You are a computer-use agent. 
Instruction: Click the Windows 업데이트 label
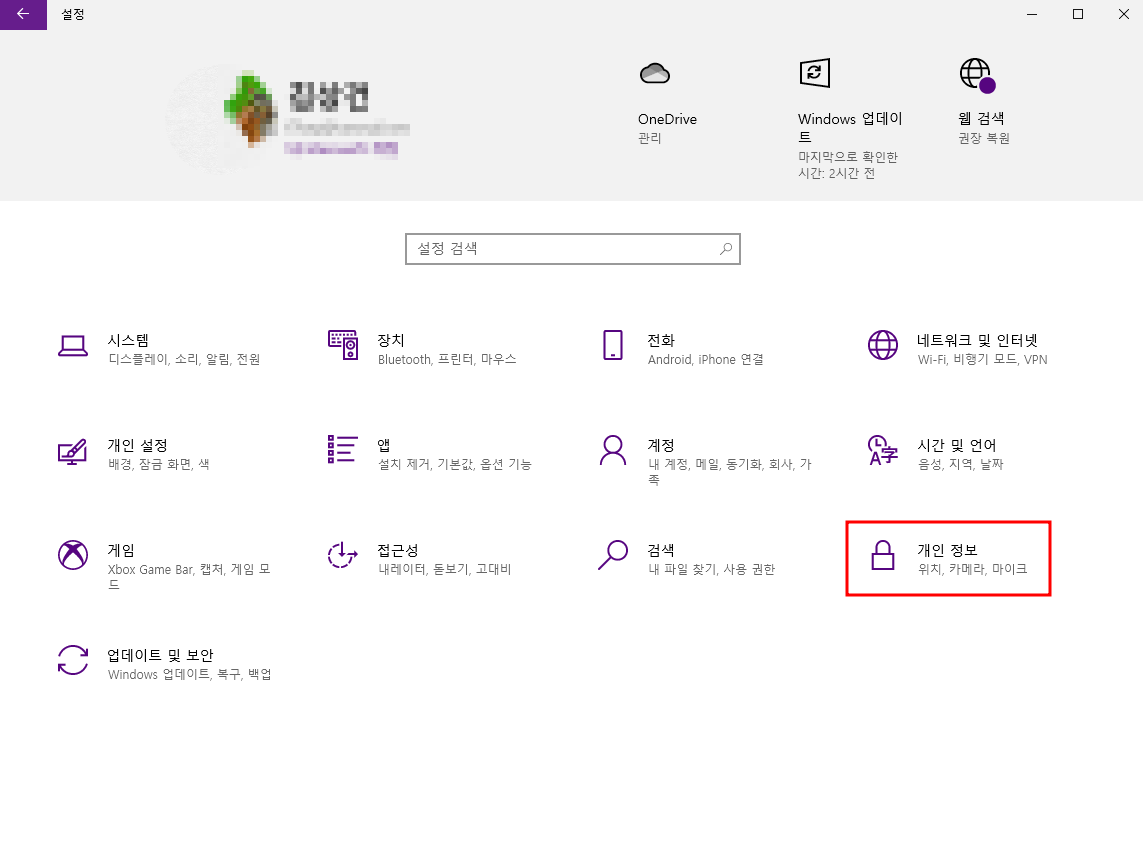click(850, 128)
